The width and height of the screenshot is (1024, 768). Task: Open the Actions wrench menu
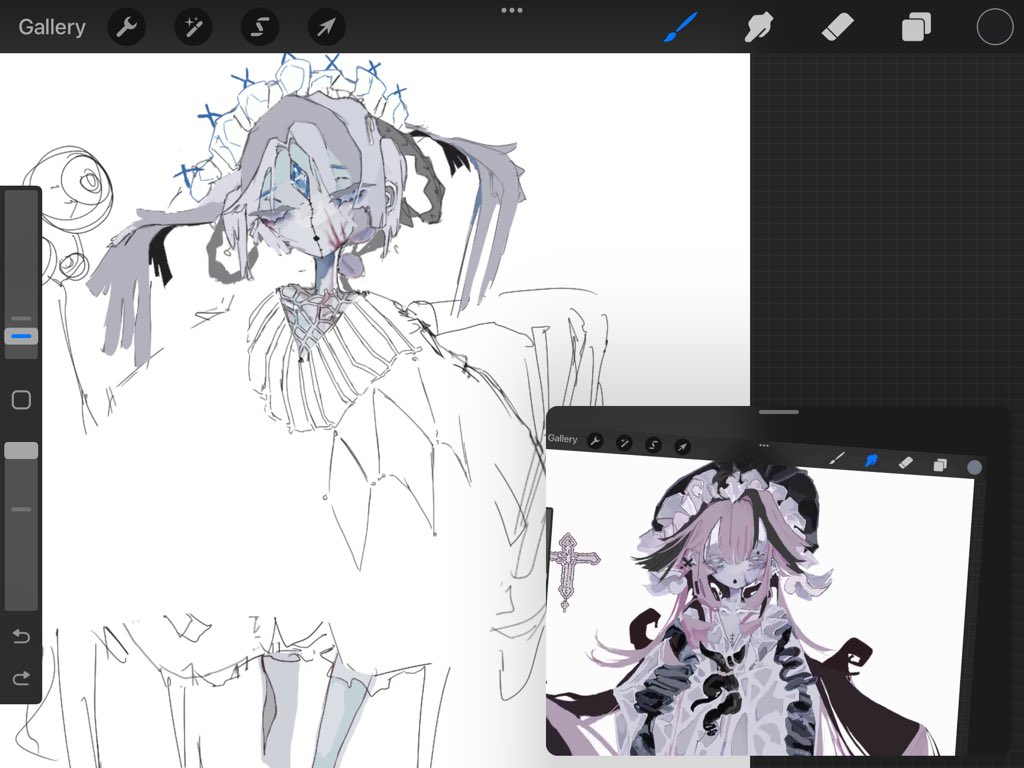point(126,27)
